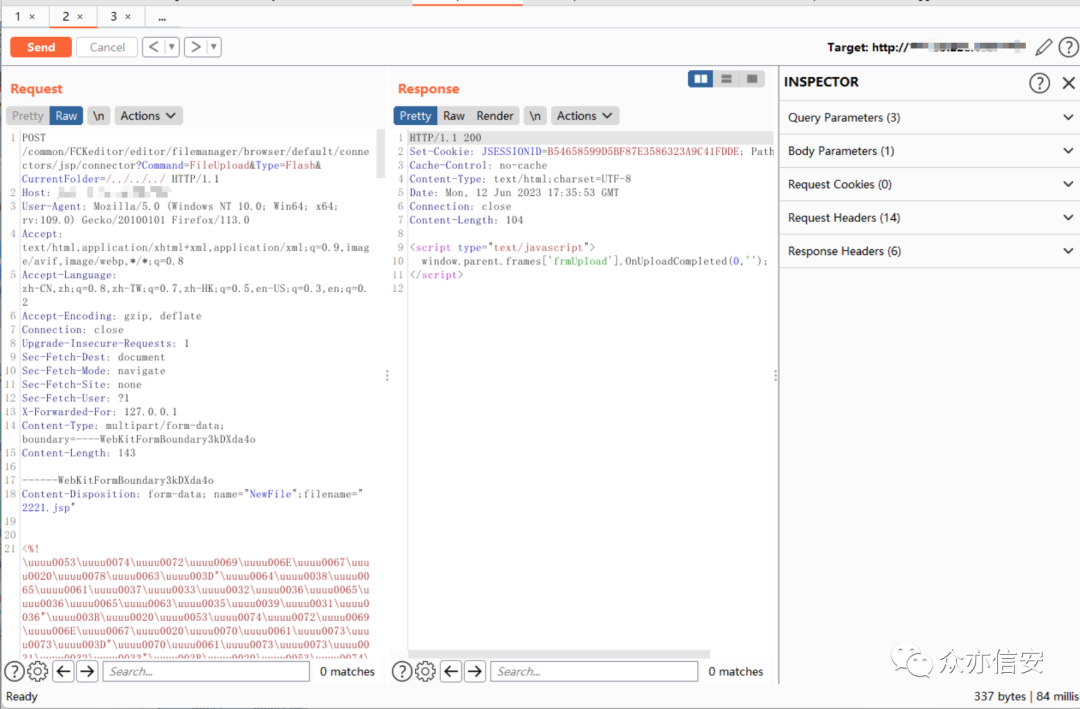Expand Query Parameters (3) section

point(930,118)
